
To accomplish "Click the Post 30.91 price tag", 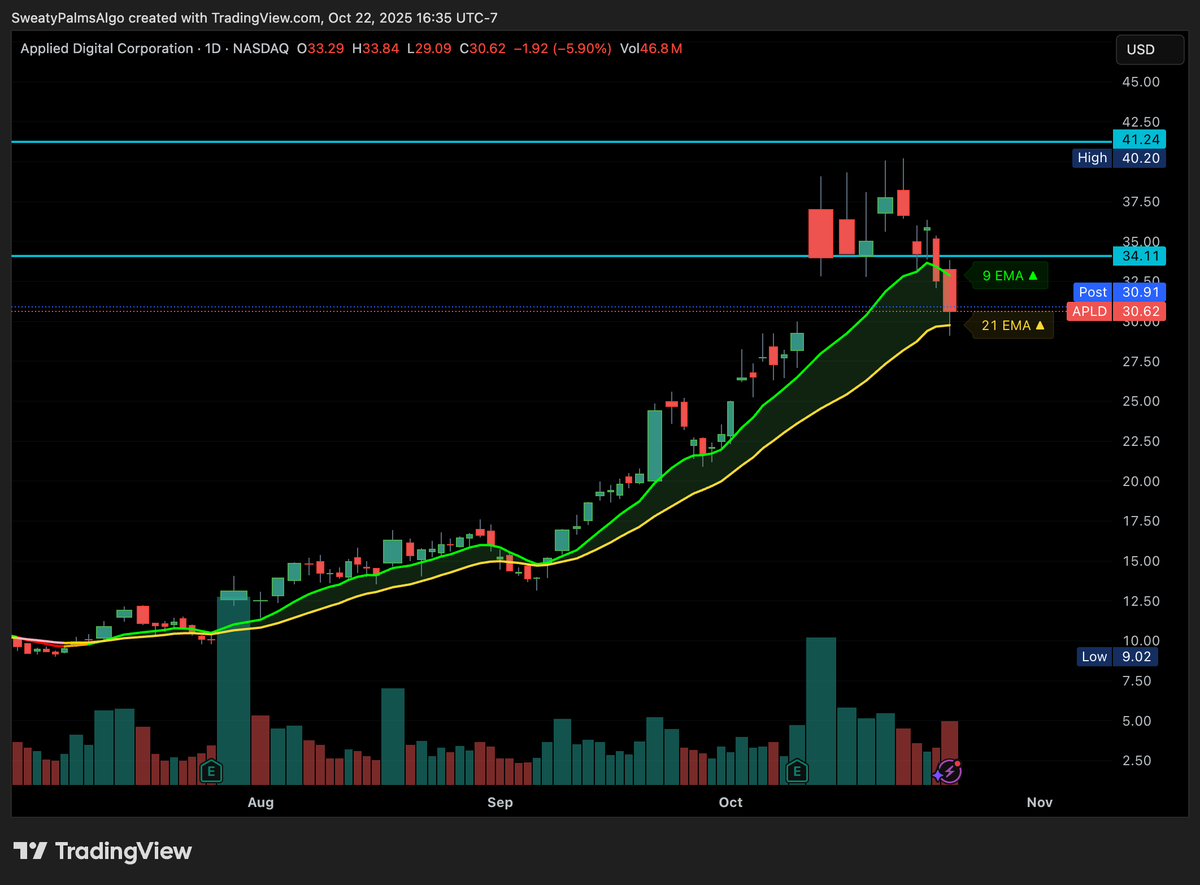I will pyautogui.click(x=1119, y=292).
